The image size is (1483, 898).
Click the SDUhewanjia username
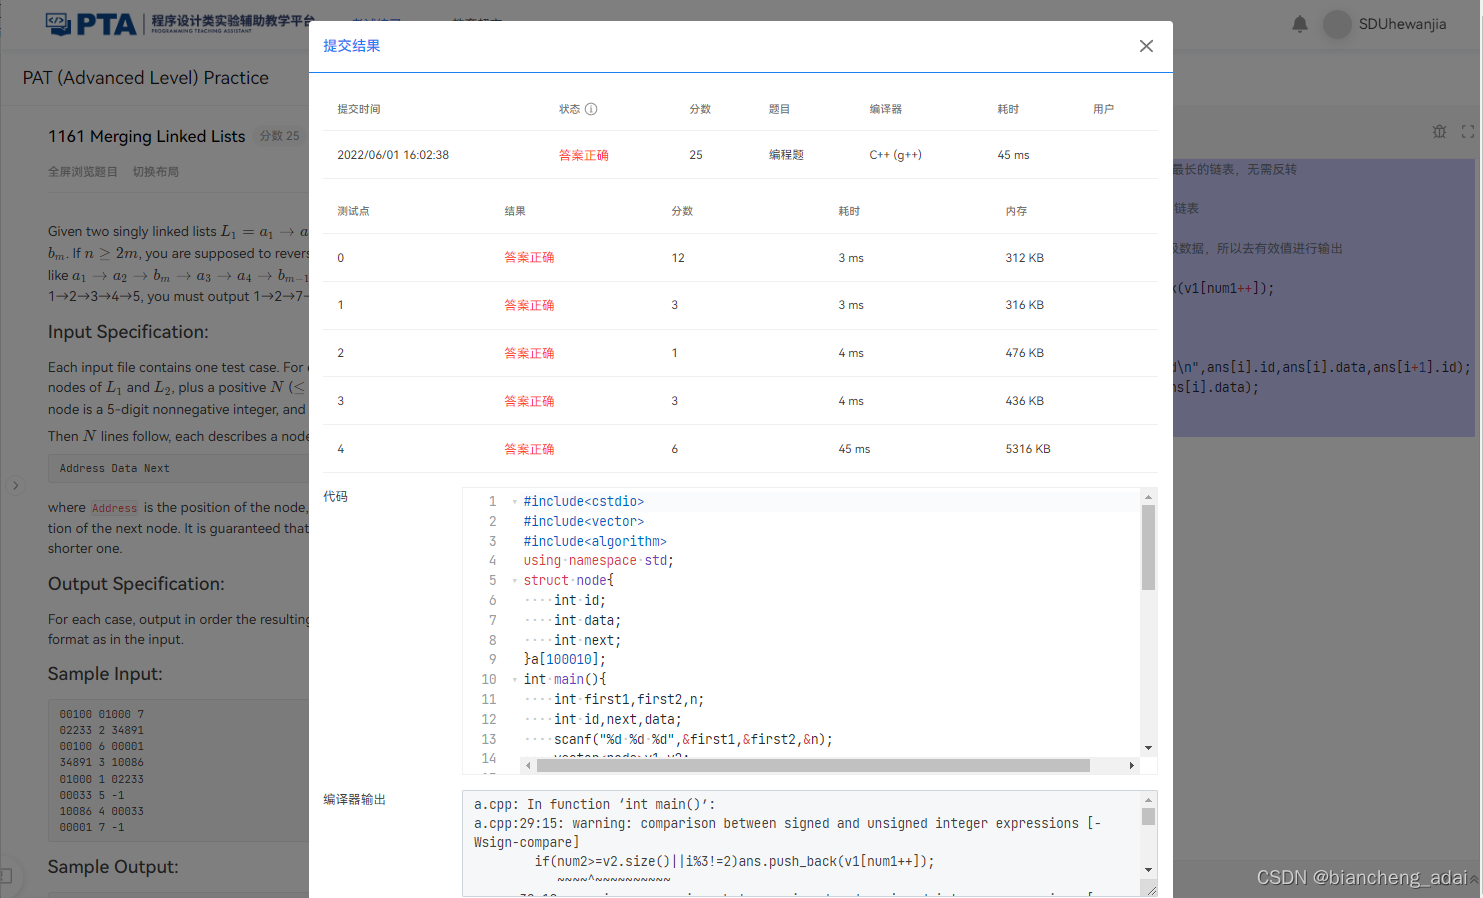point(1402,24)
